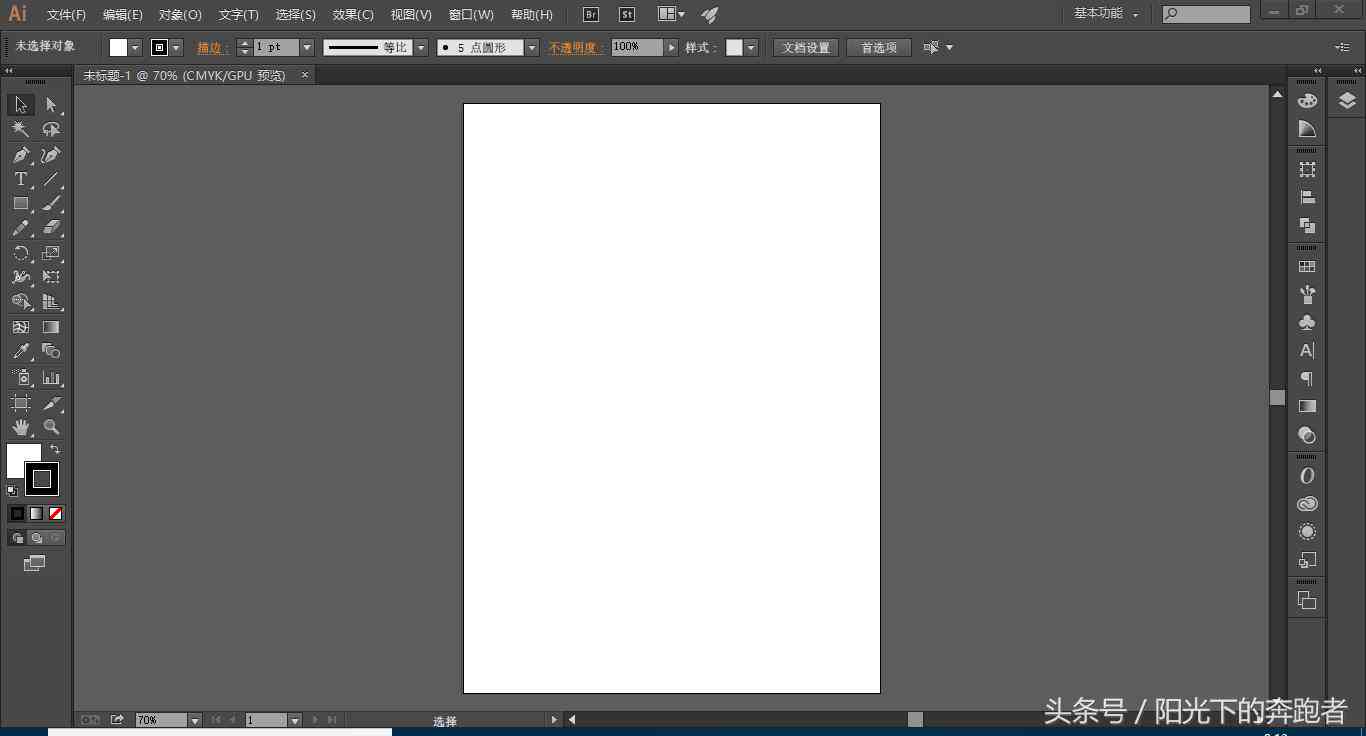
Task: Select the Type tool
Action: 21,179
